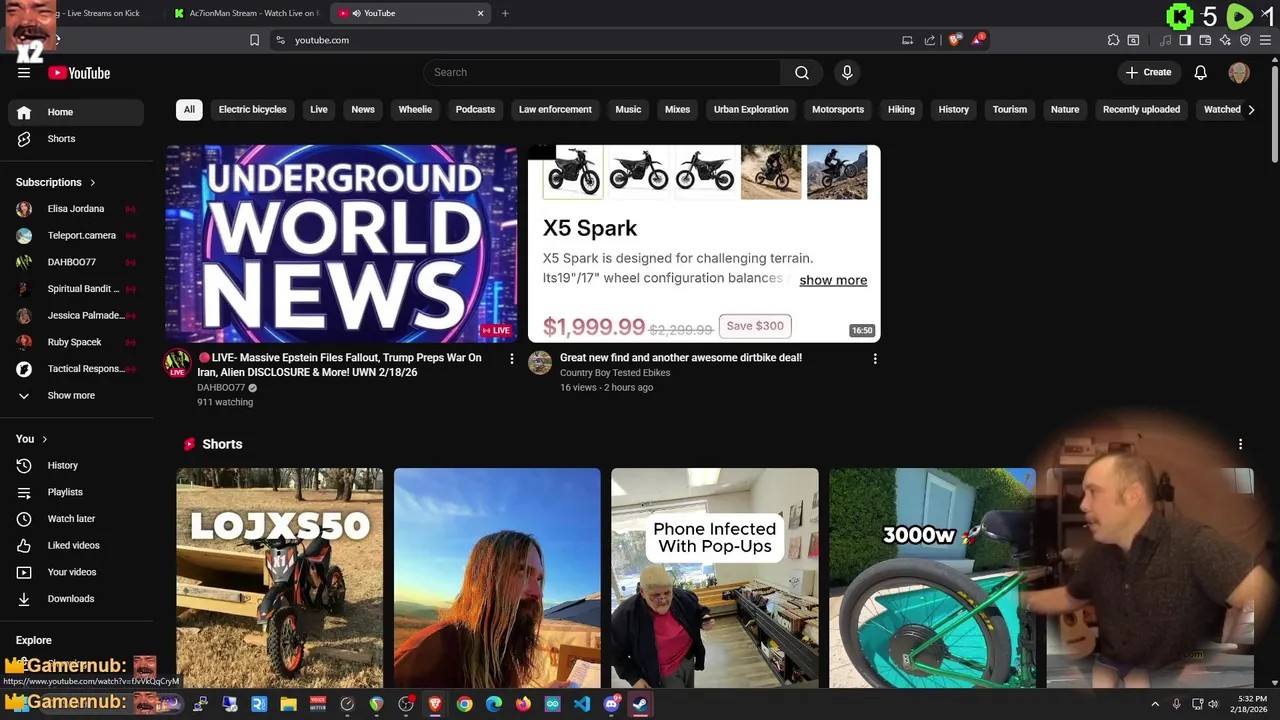Open Google Chrome from the taskbar
Image resolution: width=1280 pixels, height=720 pixels.
pyautogui.click(x=465, y=704)
